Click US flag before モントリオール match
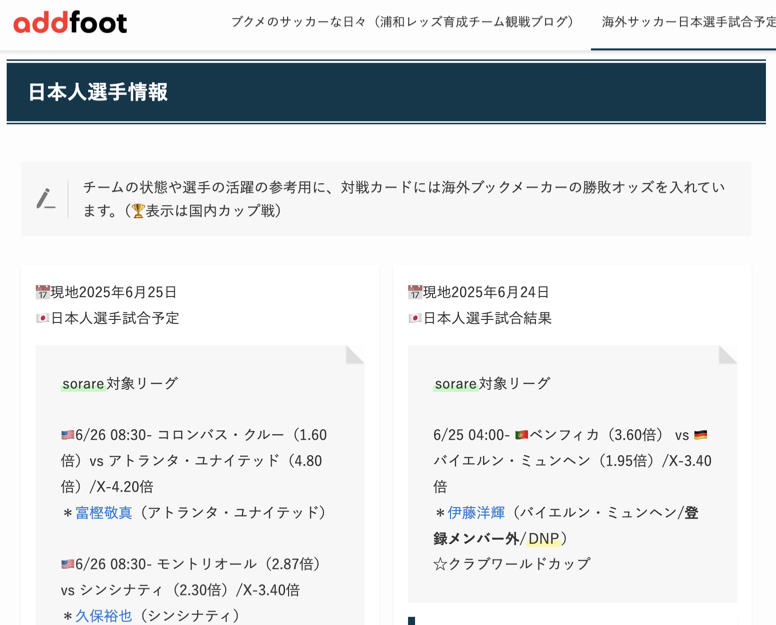This screenshot has height=625, width=776. click(x=68, y=564)
